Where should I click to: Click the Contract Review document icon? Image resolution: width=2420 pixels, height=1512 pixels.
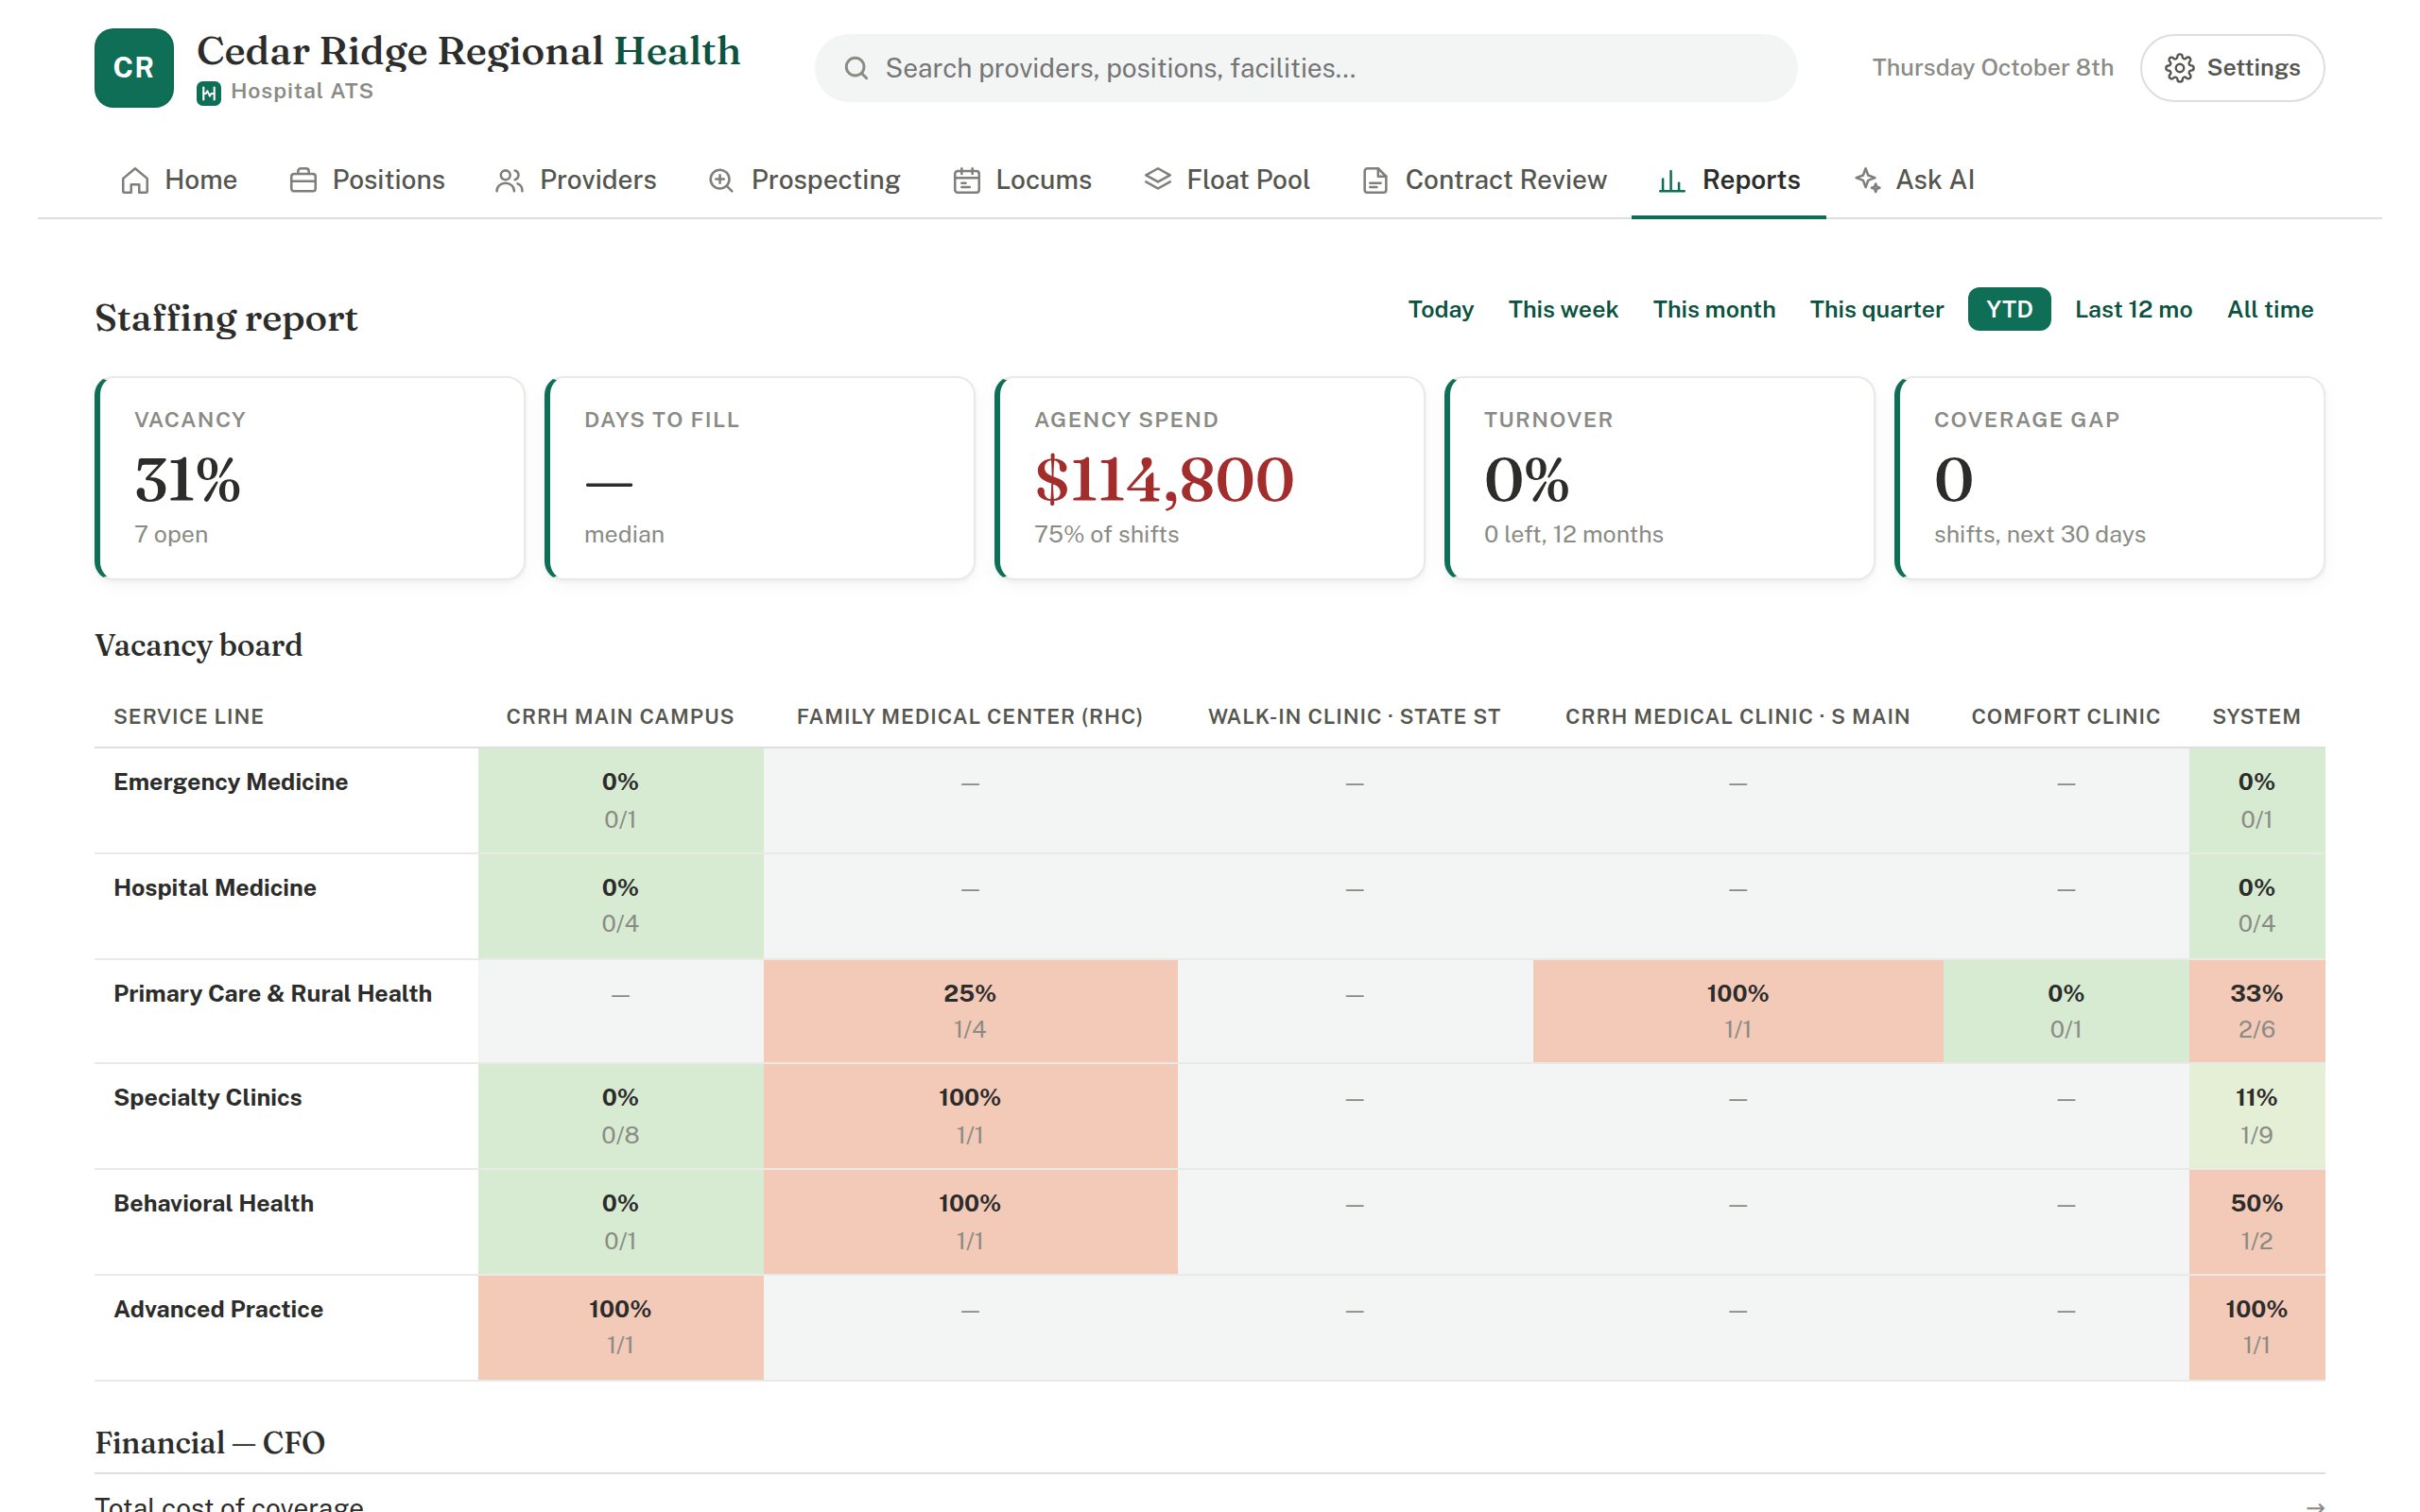pos(1375,180)
